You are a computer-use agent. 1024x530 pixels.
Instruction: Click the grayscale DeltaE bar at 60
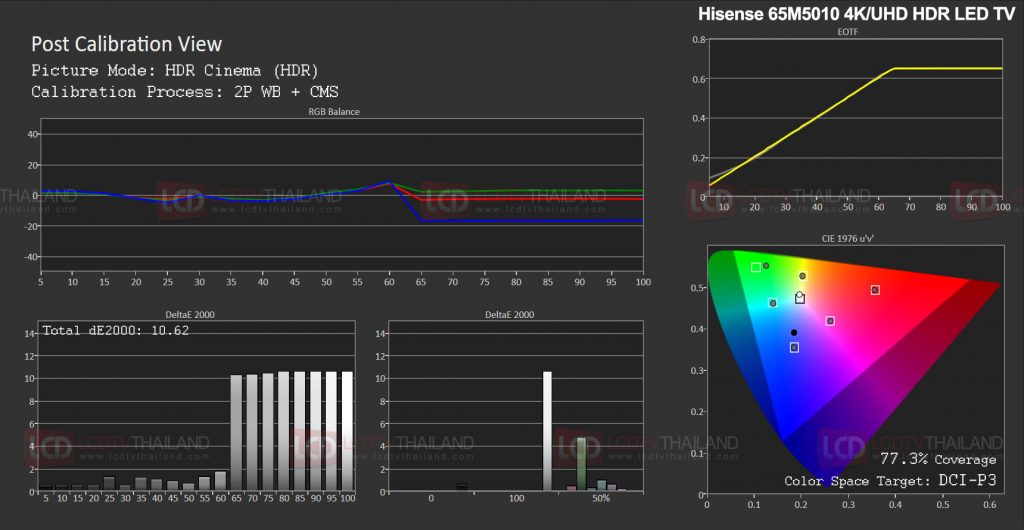(x=220, y=481)
